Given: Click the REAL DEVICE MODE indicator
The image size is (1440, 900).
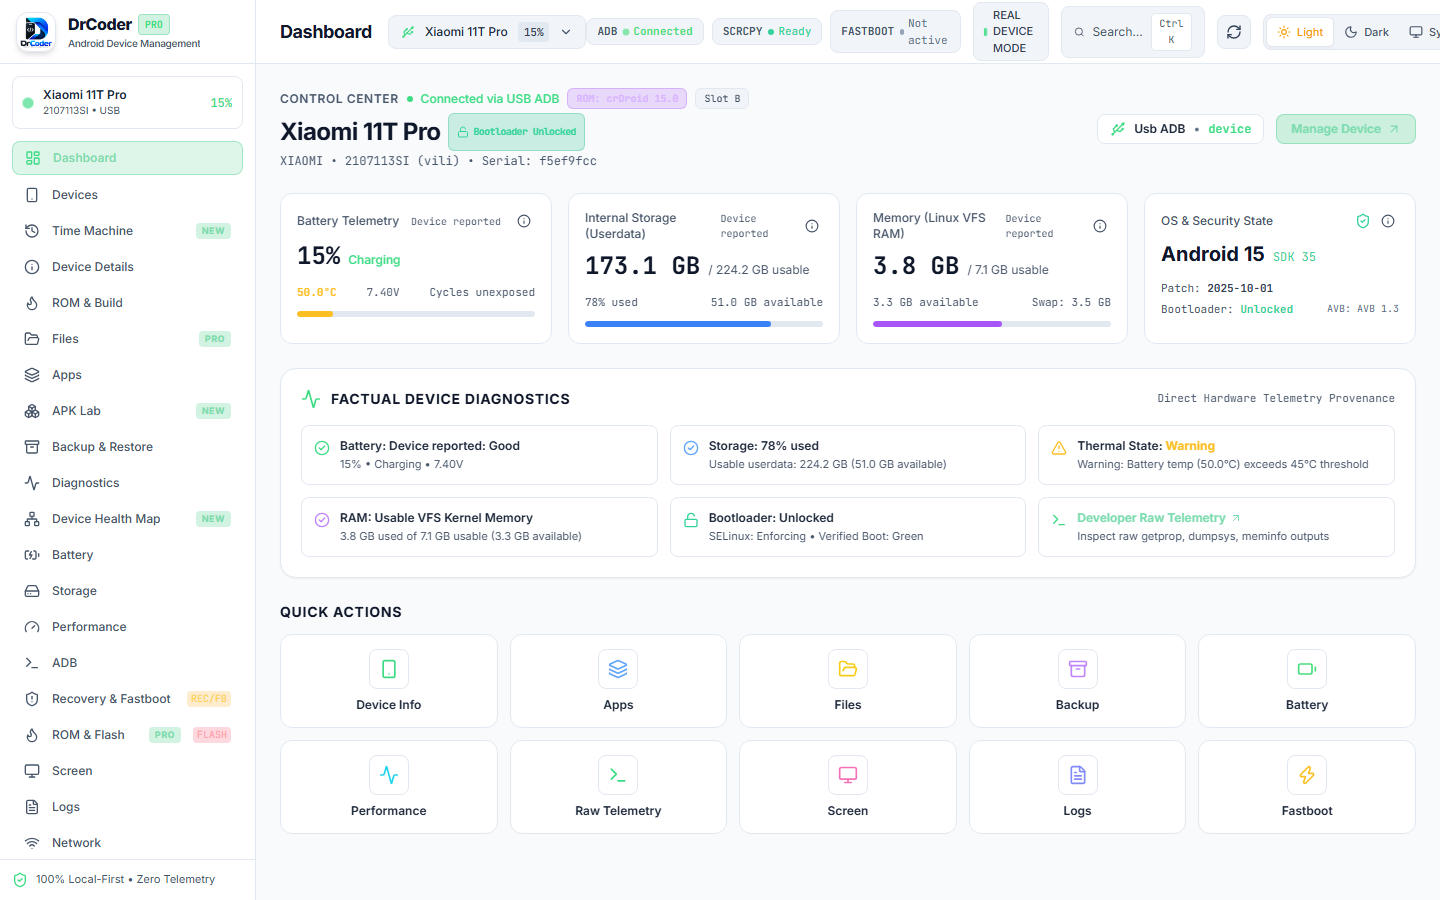Looking at the screenshot, I should coord(1011,32).
